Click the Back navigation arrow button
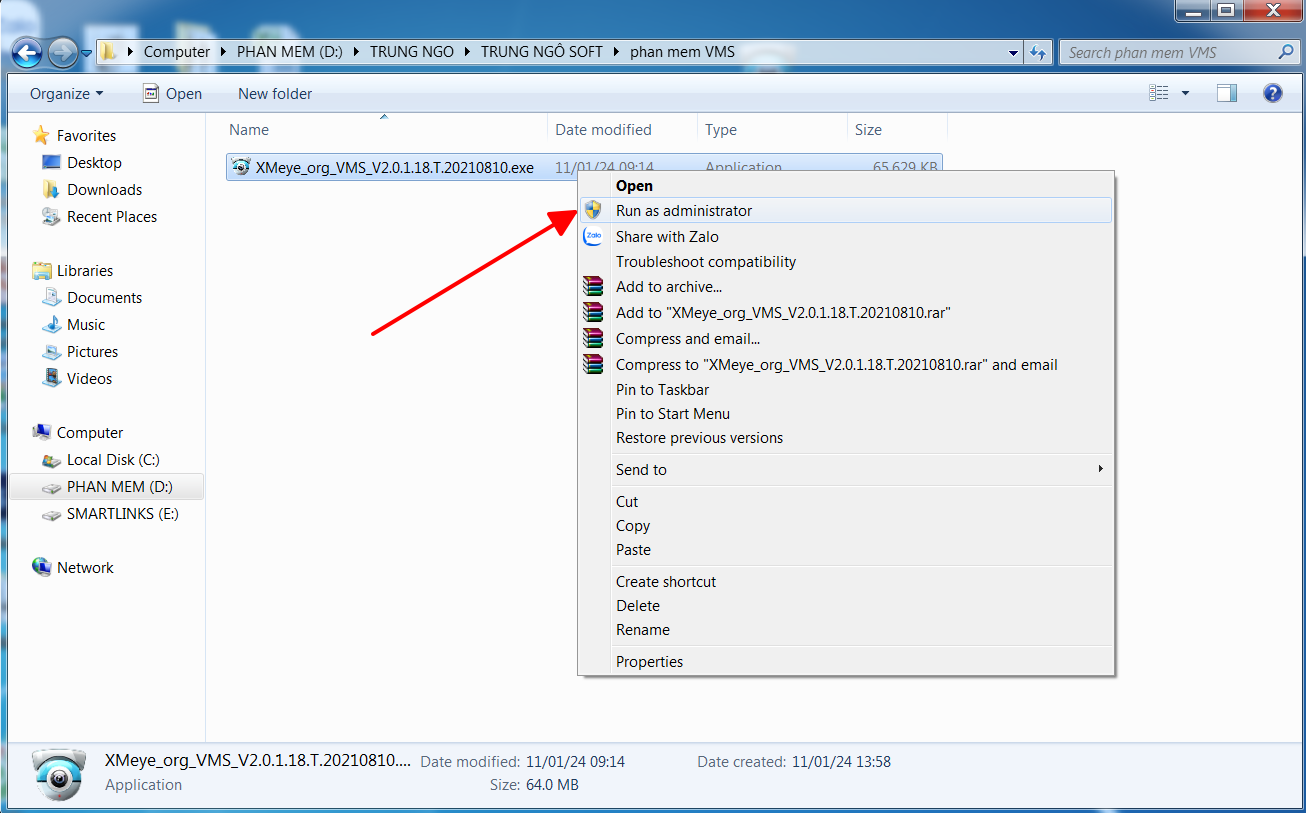The height and width of the screenshot is (813, 1306). tap(27, 52)
